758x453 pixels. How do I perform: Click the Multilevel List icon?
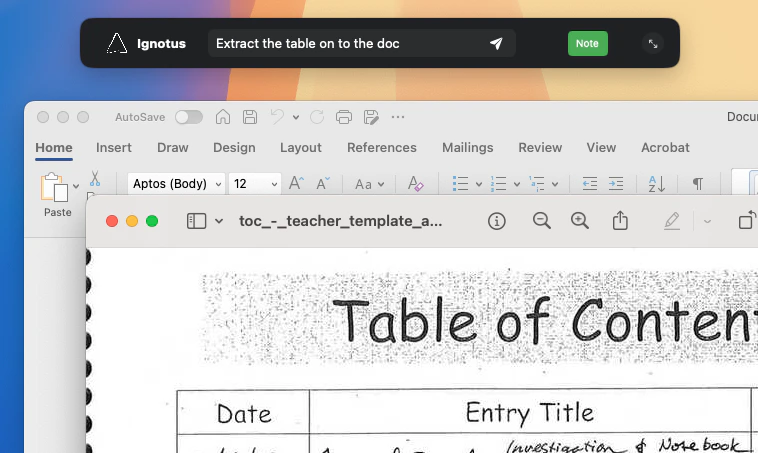tap(537, 184)
